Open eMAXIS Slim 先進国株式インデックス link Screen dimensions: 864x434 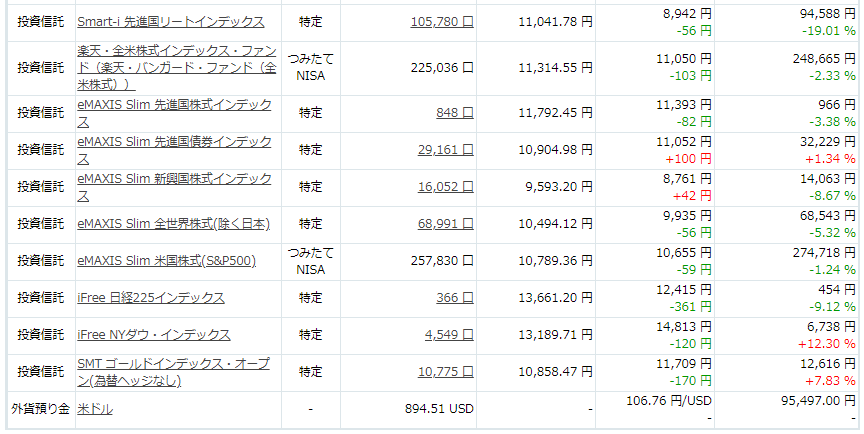[x=175, y=113]
